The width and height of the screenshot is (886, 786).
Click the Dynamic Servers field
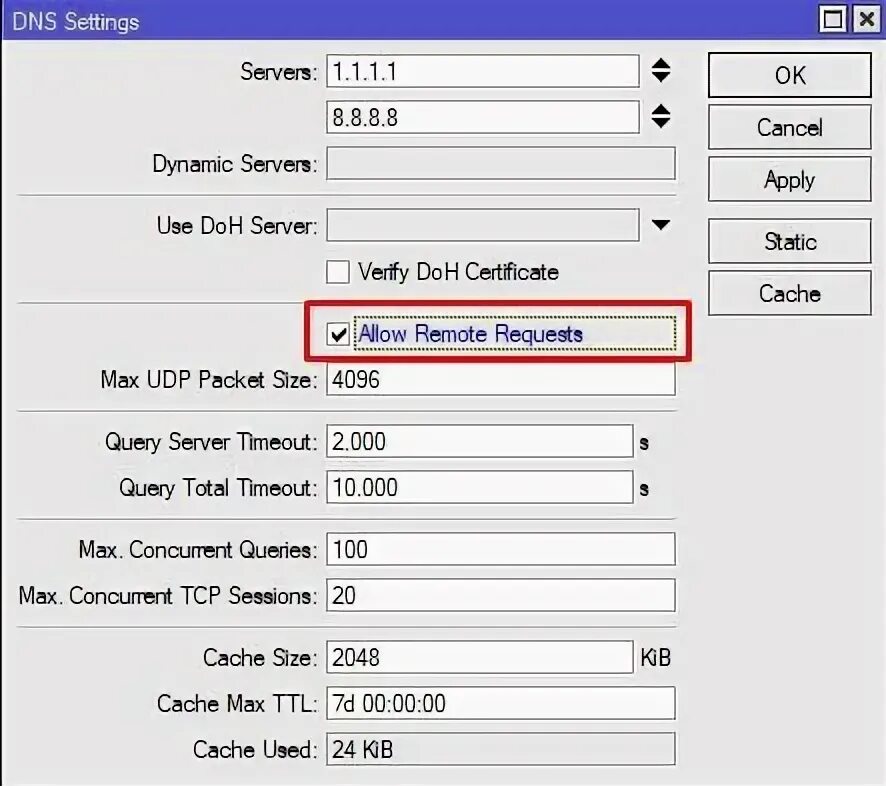click(501, 163)
